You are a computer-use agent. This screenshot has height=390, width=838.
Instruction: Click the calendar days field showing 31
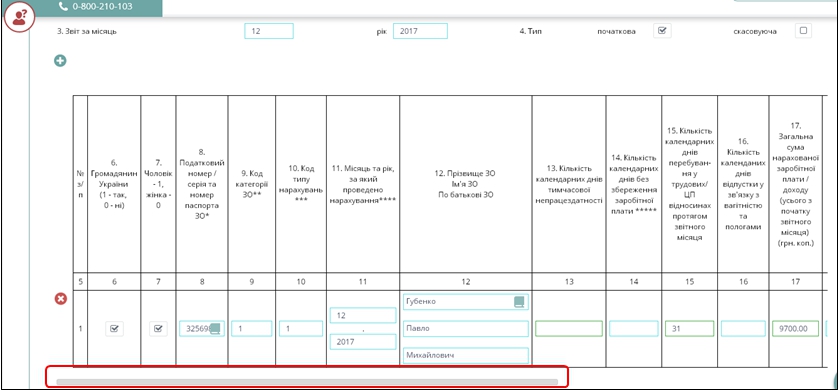[689, 329]
